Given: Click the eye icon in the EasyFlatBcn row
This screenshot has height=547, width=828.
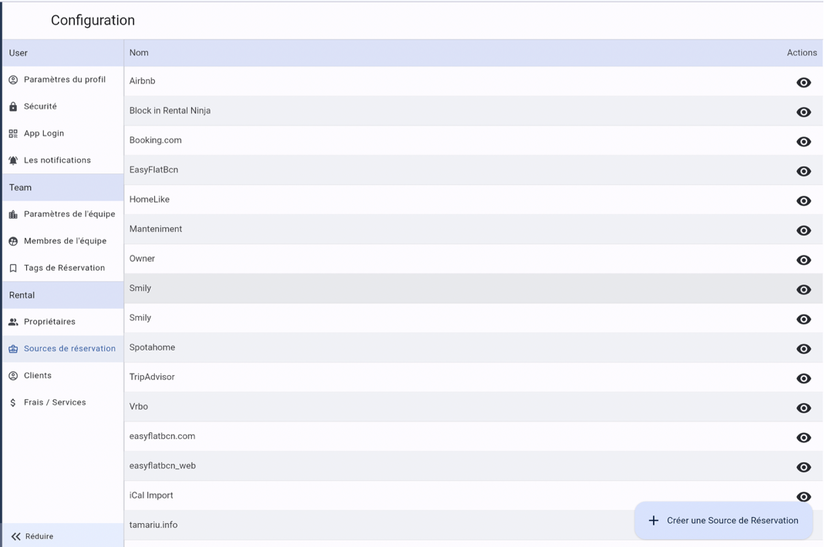Looking at the screenshot, I should (x=803, y=171).
